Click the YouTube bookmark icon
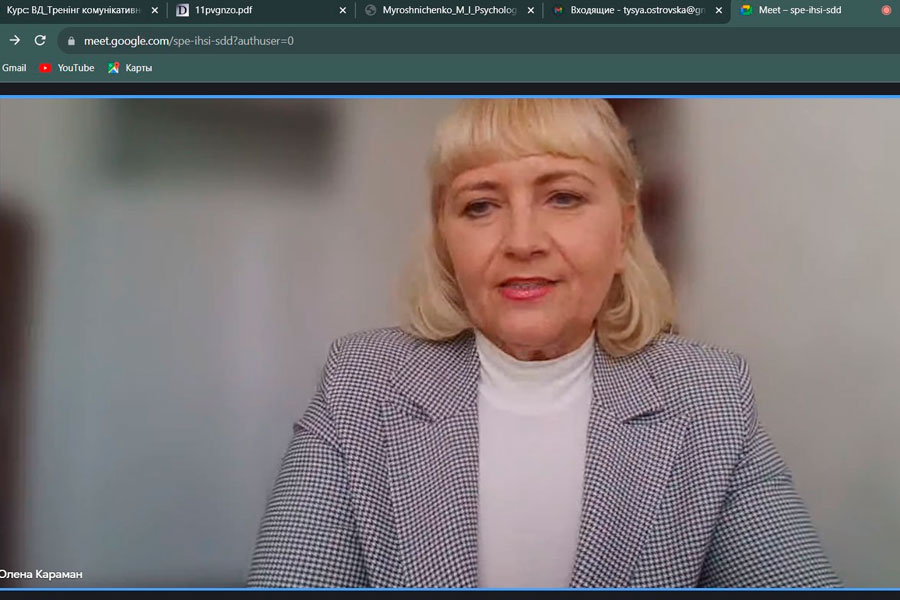This screenshot has width=900, height=600. pyautogui.click(x=45, y=68)
